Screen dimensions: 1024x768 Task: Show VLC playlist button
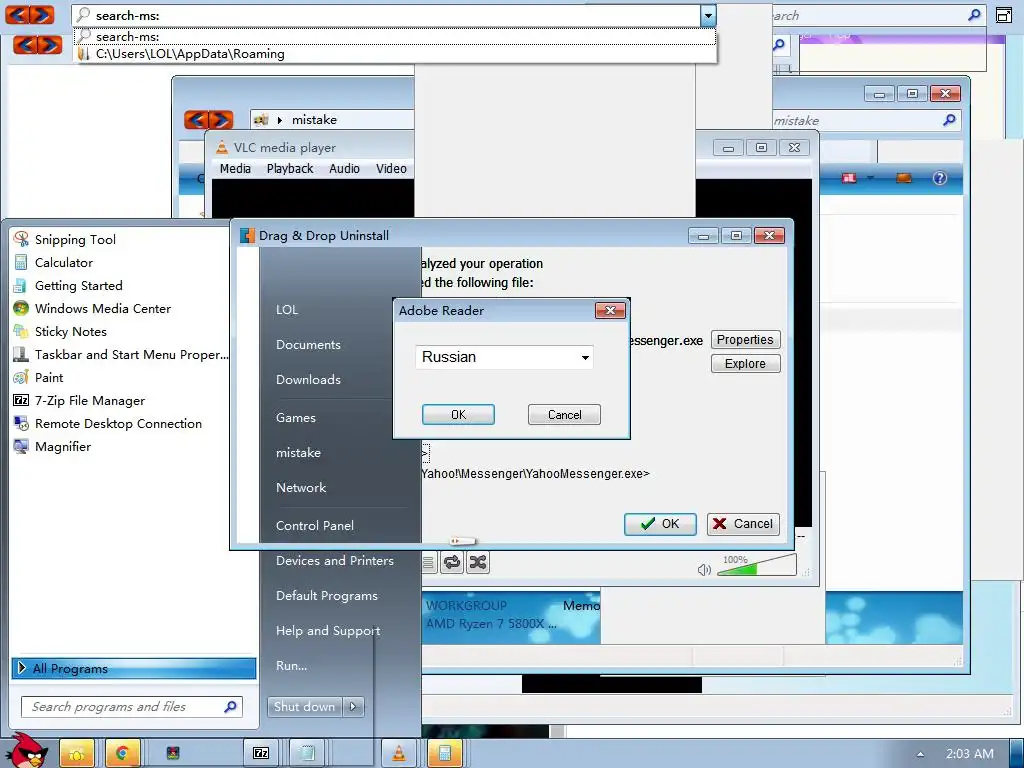(428, 562)
